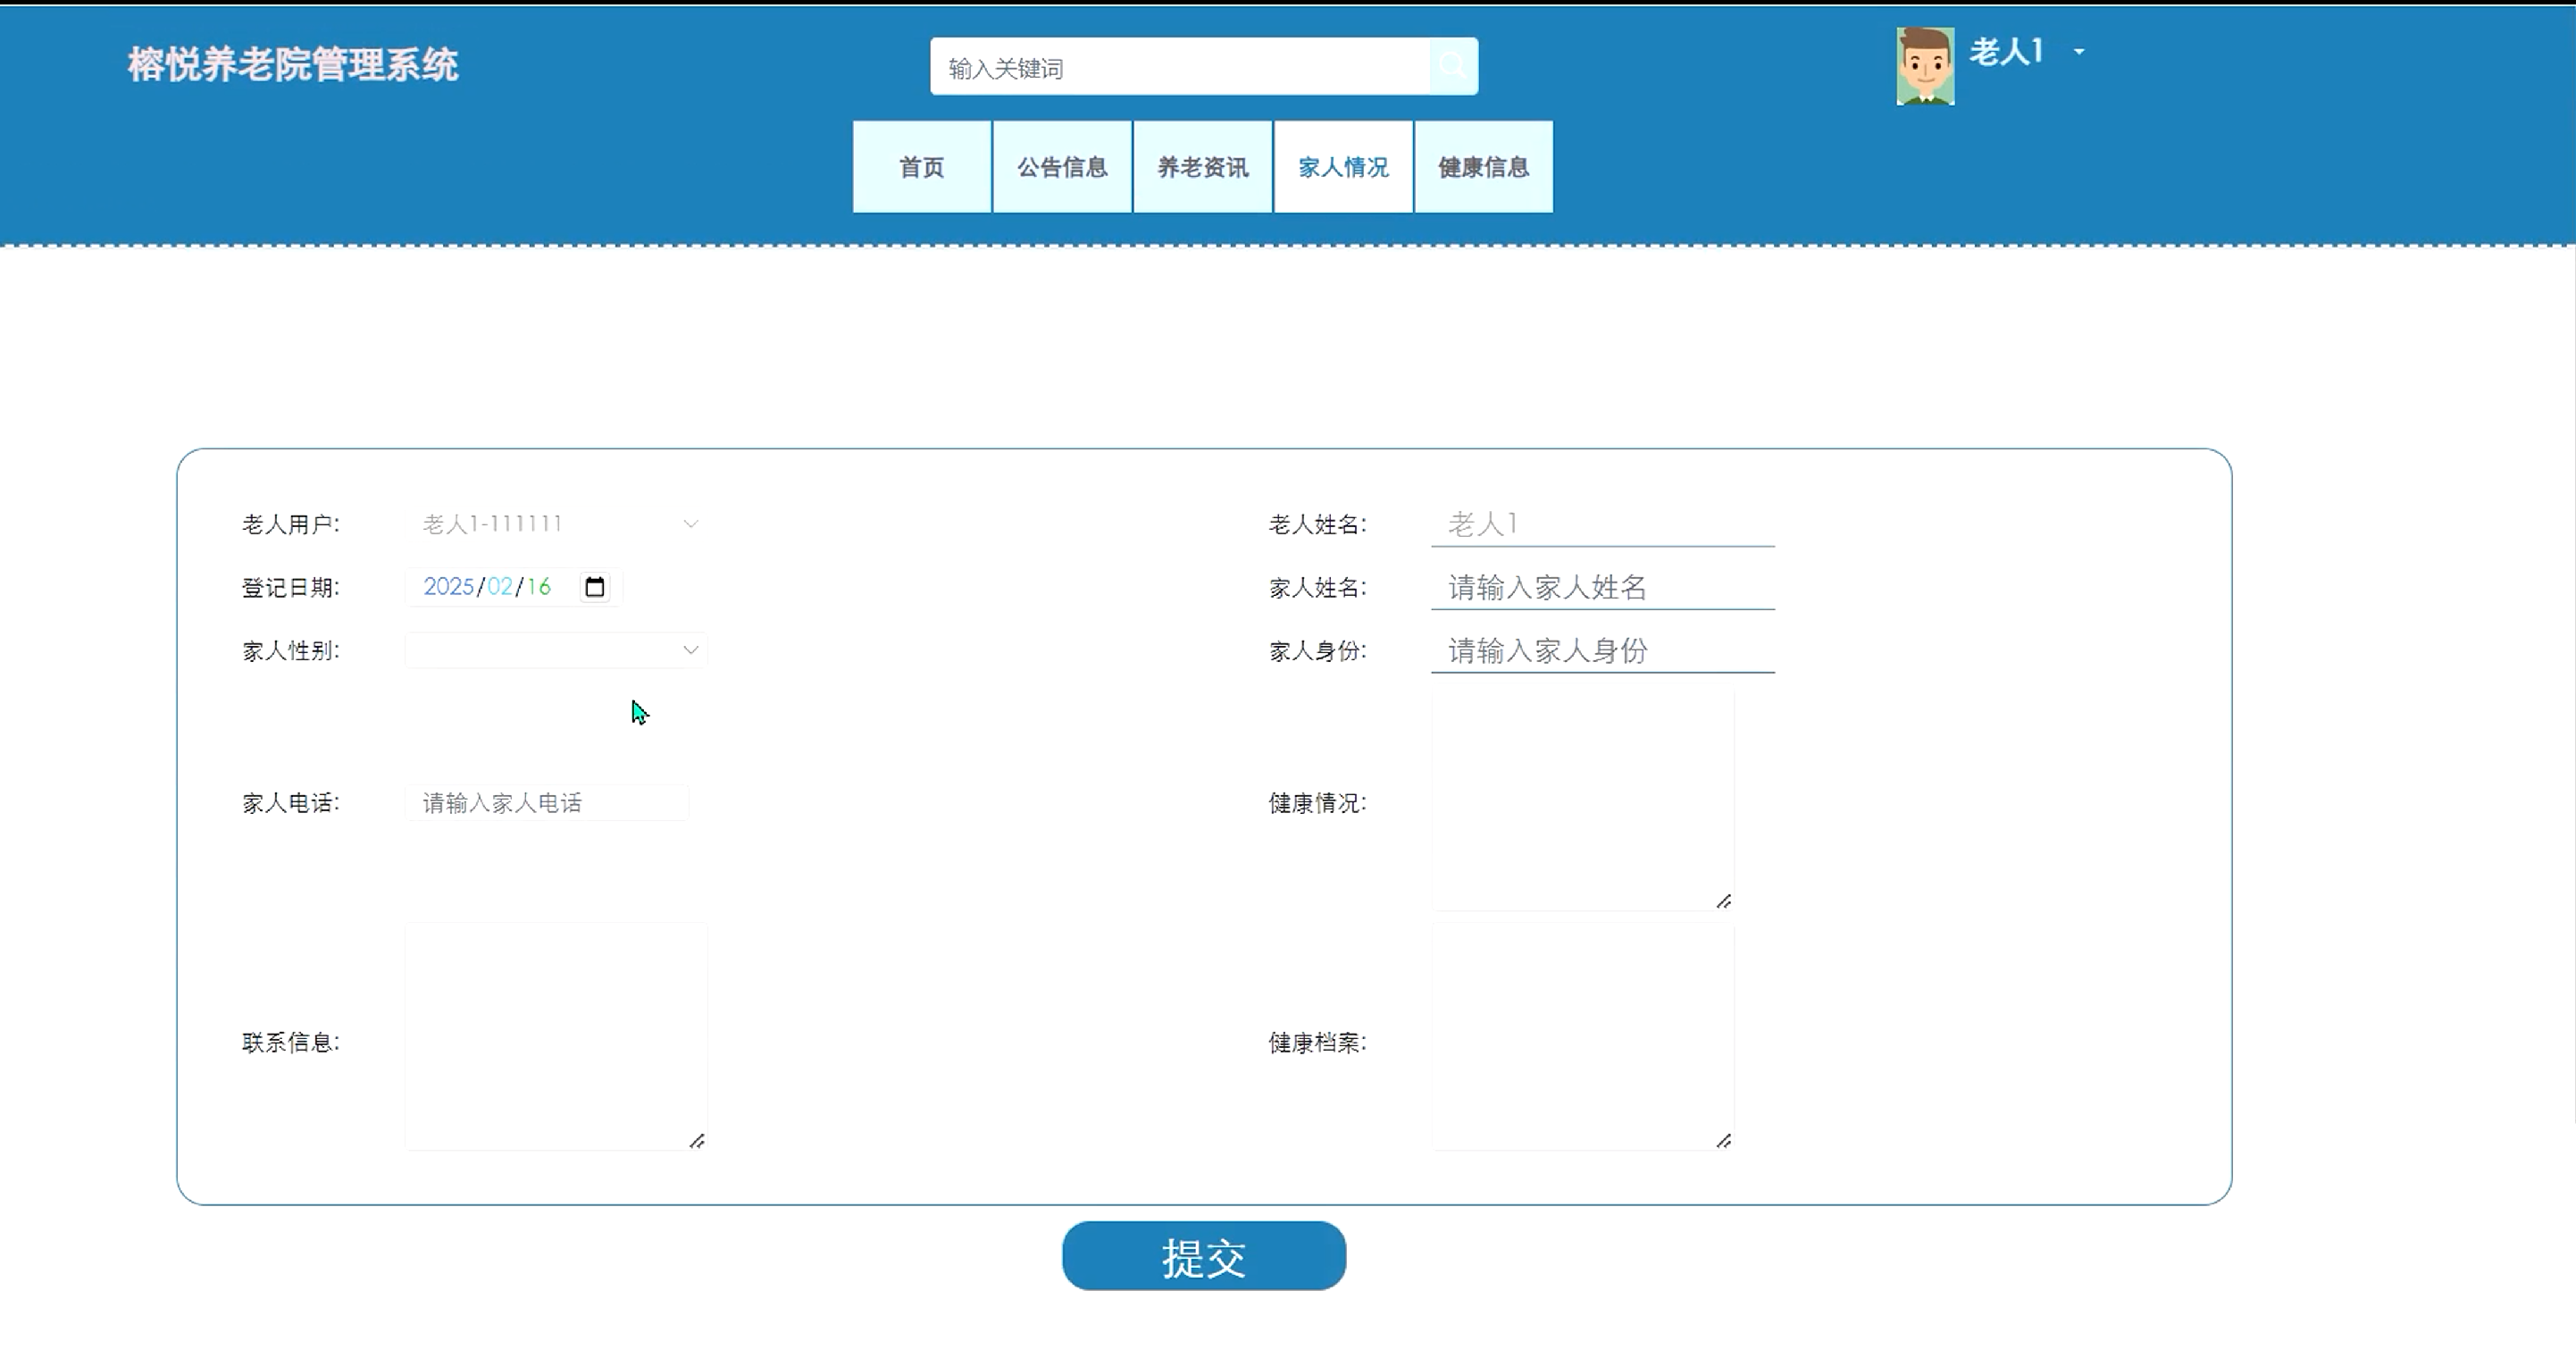Viewport: 2576px width, 1358px height.
Task: Click the 榕悦养老院管理系统 title link
Action: 292,65
